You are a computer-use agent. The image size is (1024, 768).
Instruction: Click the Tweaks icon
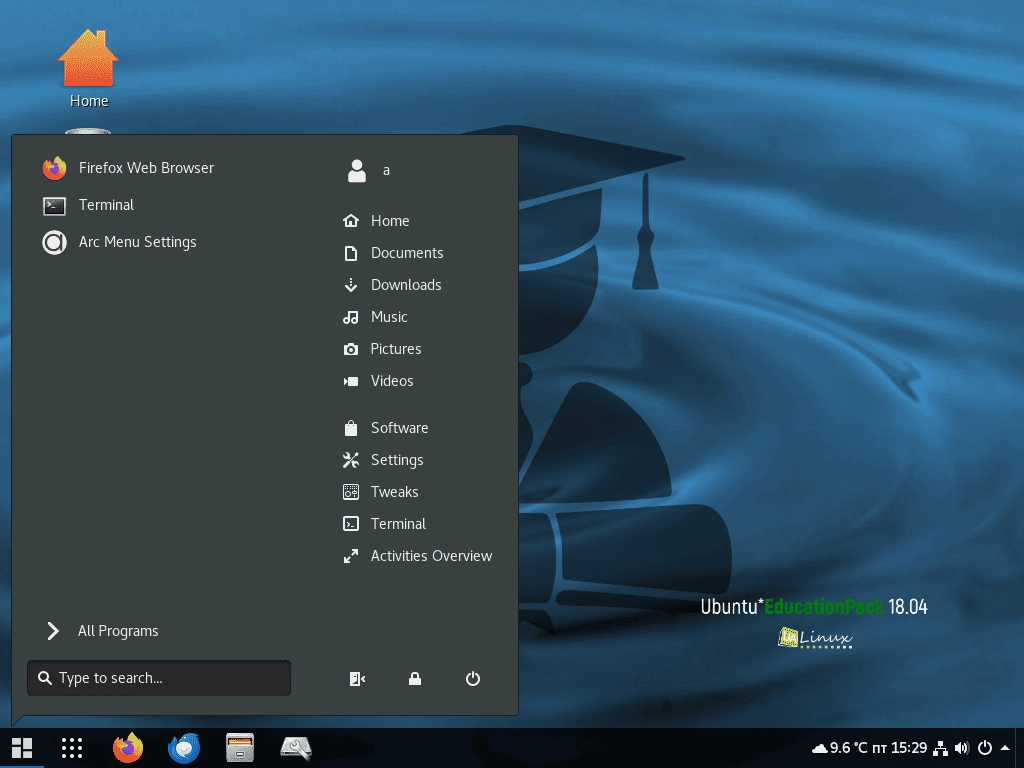pyautogui.click(x=351, y=492)
